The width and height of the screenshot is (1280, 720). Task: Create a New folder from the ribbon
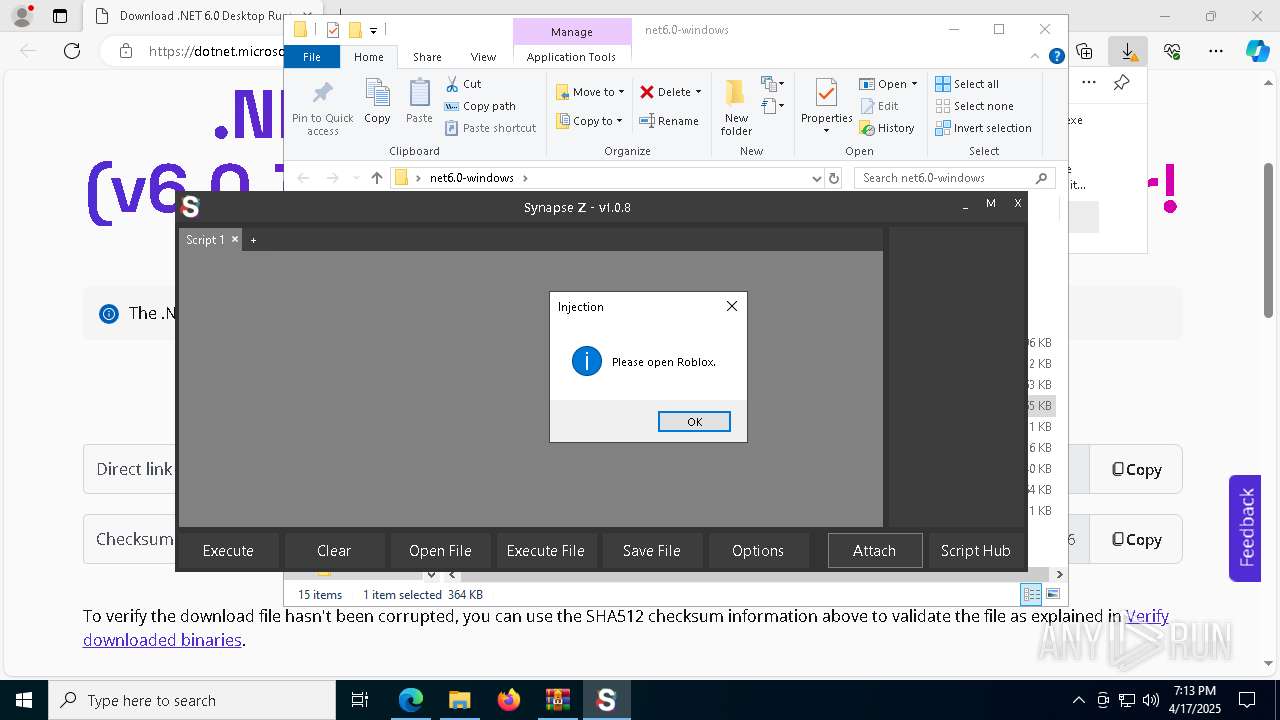[736, 107]
